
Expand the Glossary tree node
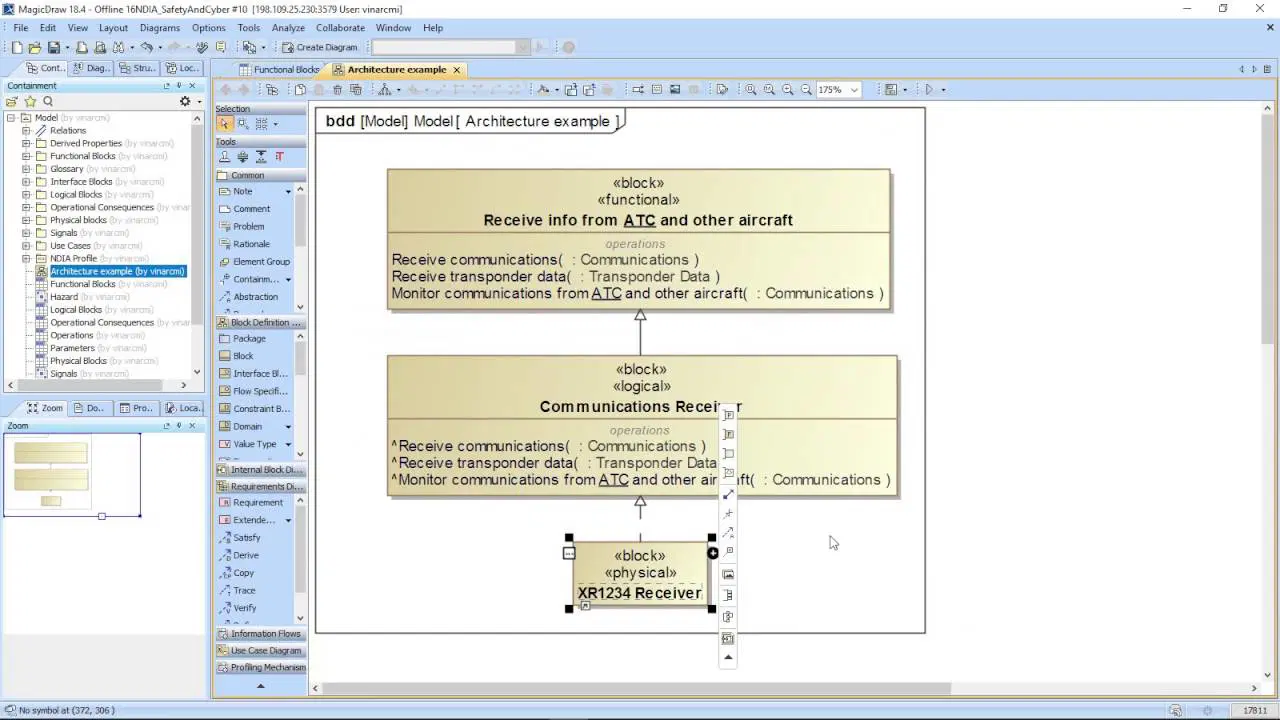tap(26, 169)
